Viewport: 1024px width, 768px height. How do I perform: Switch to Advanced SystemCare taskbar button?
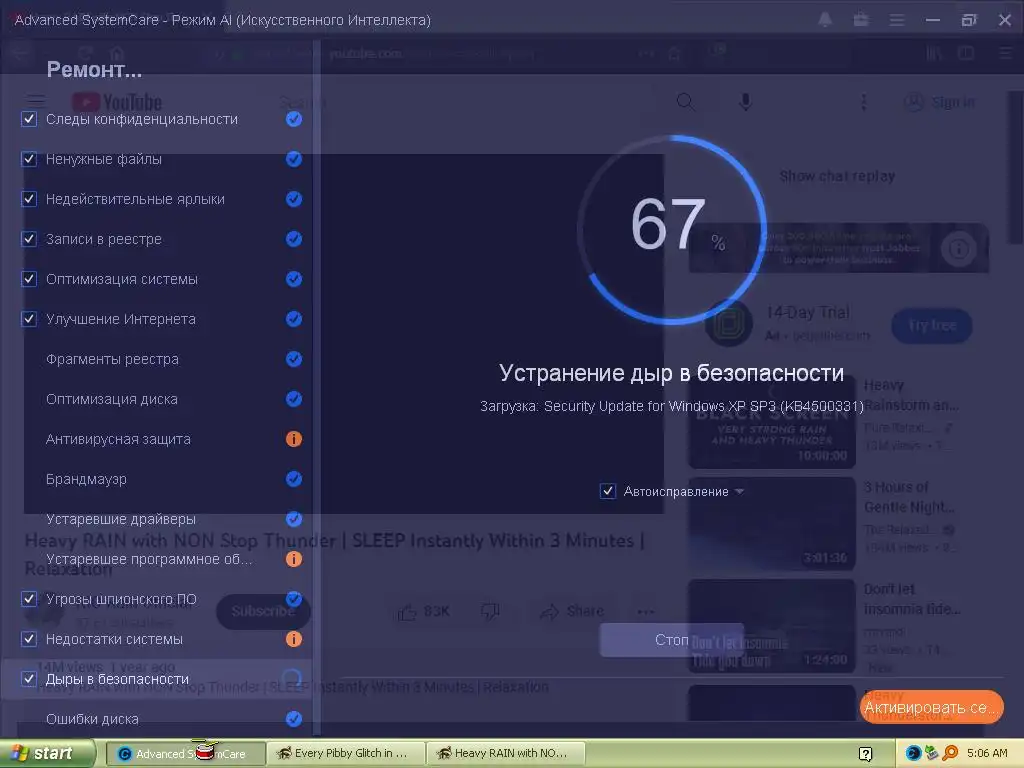click(185, 754)
